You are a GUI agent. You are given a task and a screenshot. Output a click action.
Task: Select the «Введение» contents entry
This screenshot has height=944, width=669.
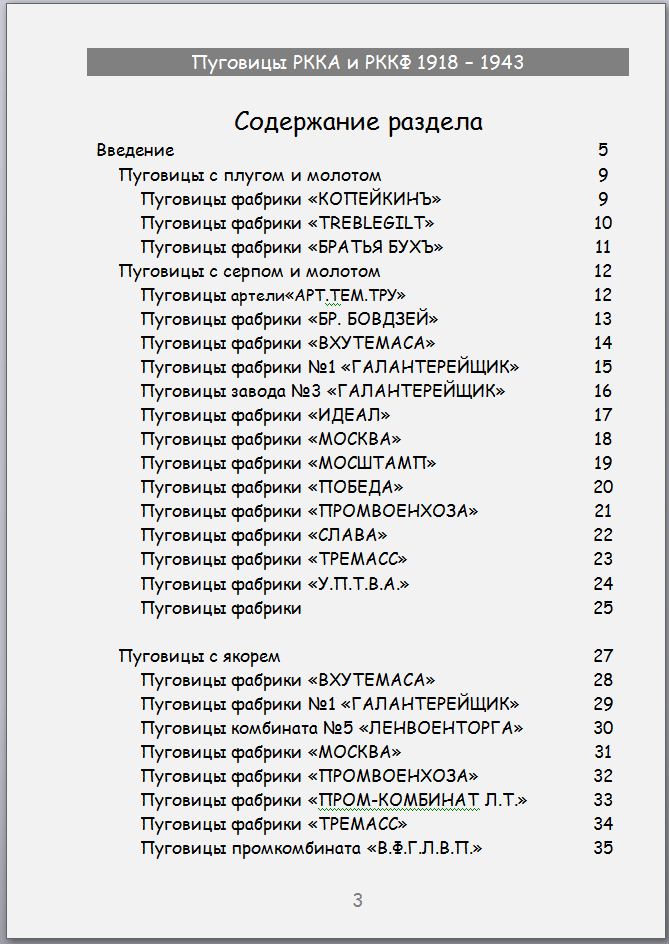(x=135, y=150)
